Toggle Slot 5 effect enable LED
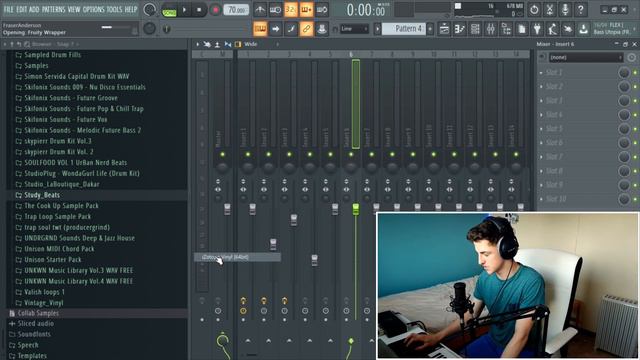Viewport: 640px width, 360px height. [x=635, y=129]
